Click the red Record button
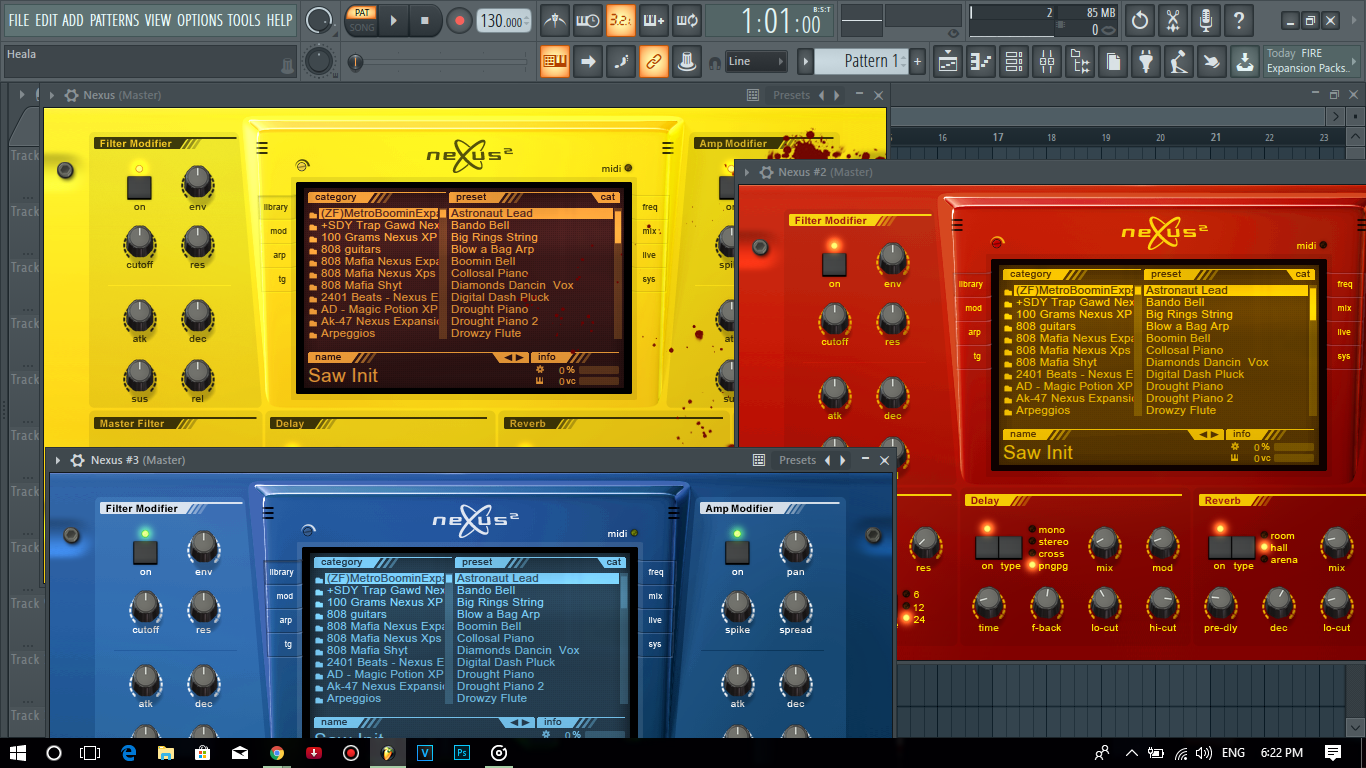The height and width of the screenshot is (768, 1366). pos(459,20)
